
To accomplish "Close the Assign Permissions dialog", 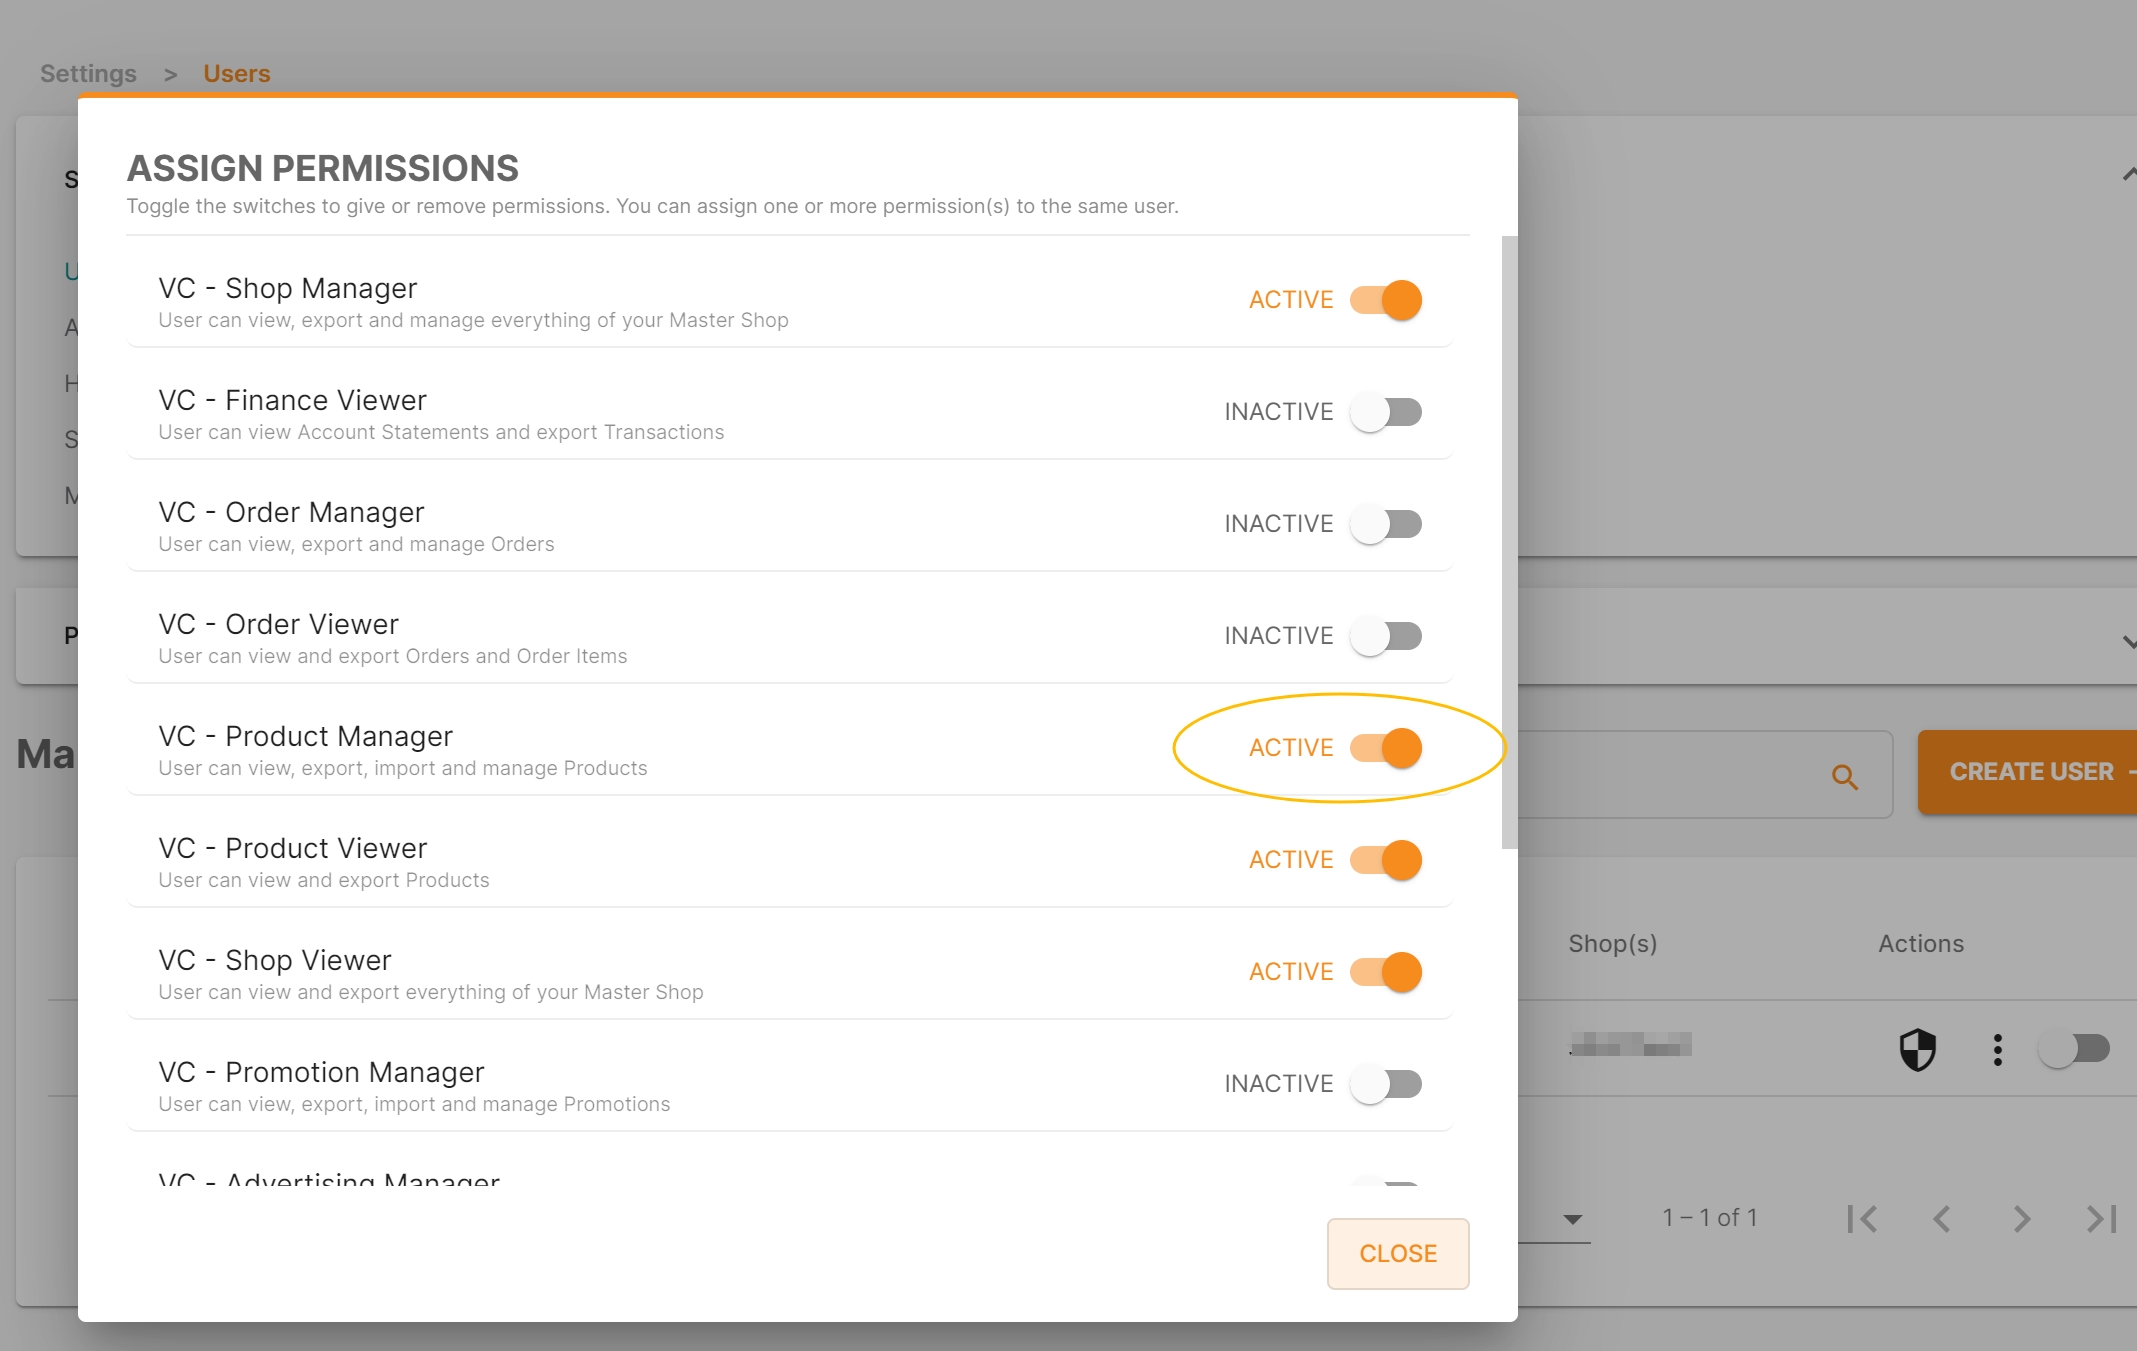I will pyautogui.click(x=1398, y=1254).
